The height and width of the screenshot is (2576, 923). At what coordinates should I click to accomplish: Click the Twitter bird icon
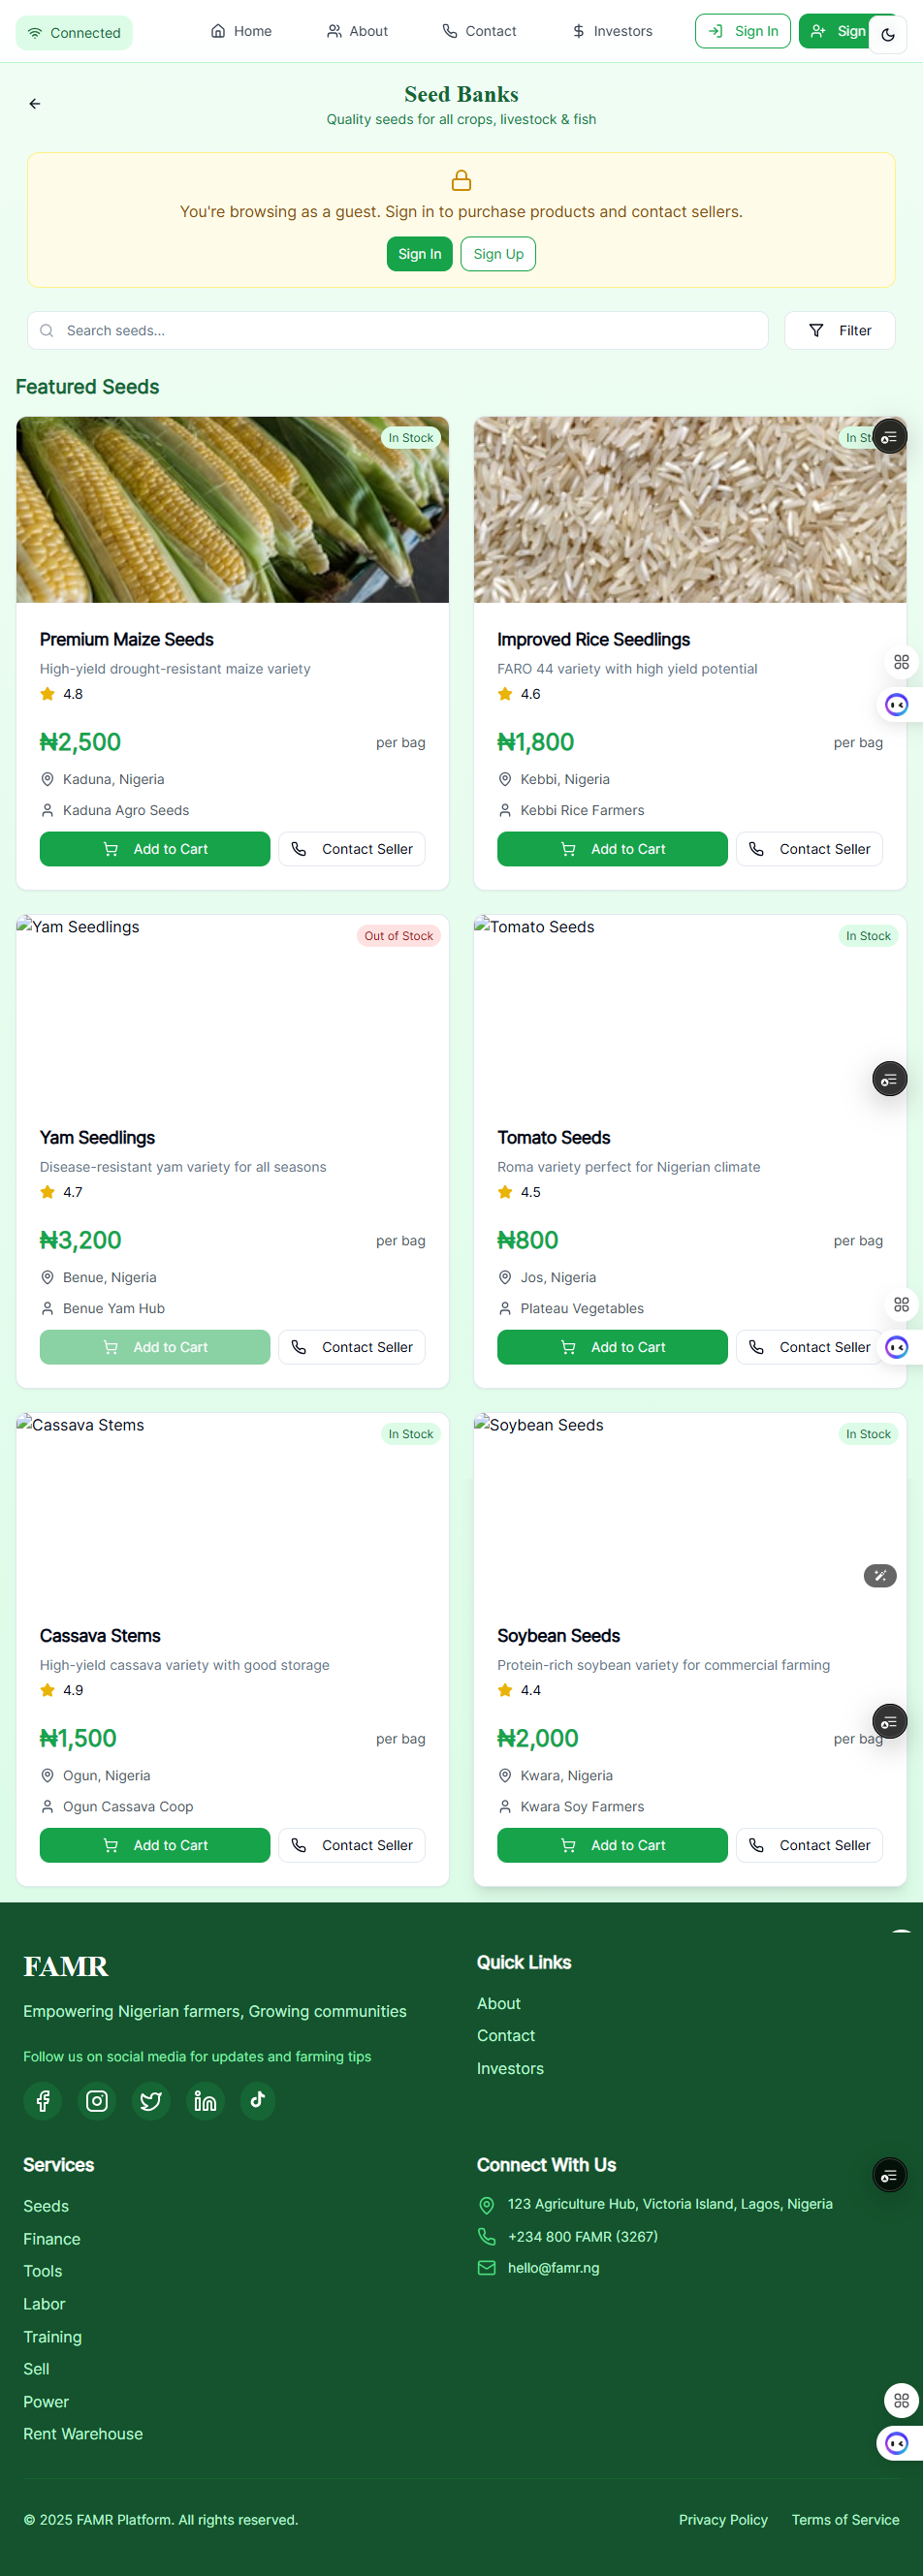pos(151,2100)
